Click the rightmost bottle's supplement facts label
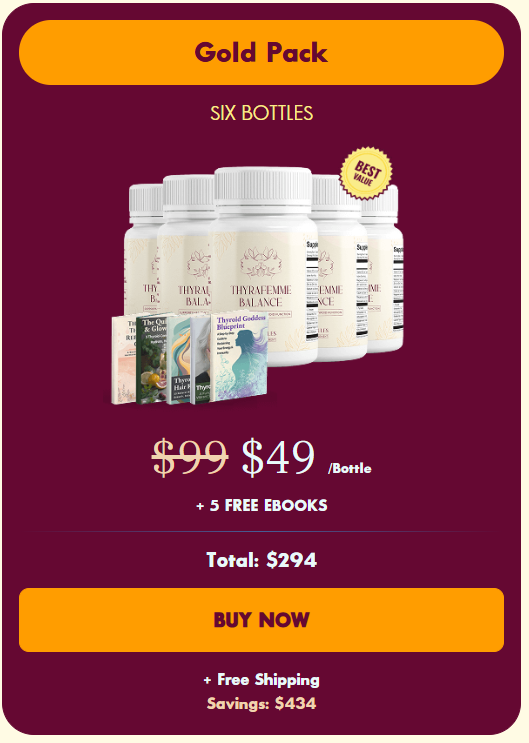 coord(398,290)
